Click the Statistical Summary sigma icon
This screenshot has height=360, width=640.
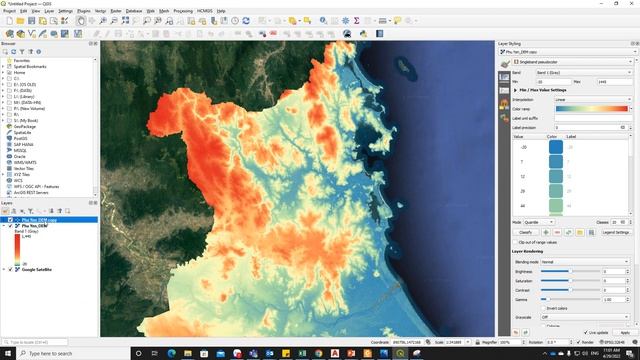(x=356, y=21)
